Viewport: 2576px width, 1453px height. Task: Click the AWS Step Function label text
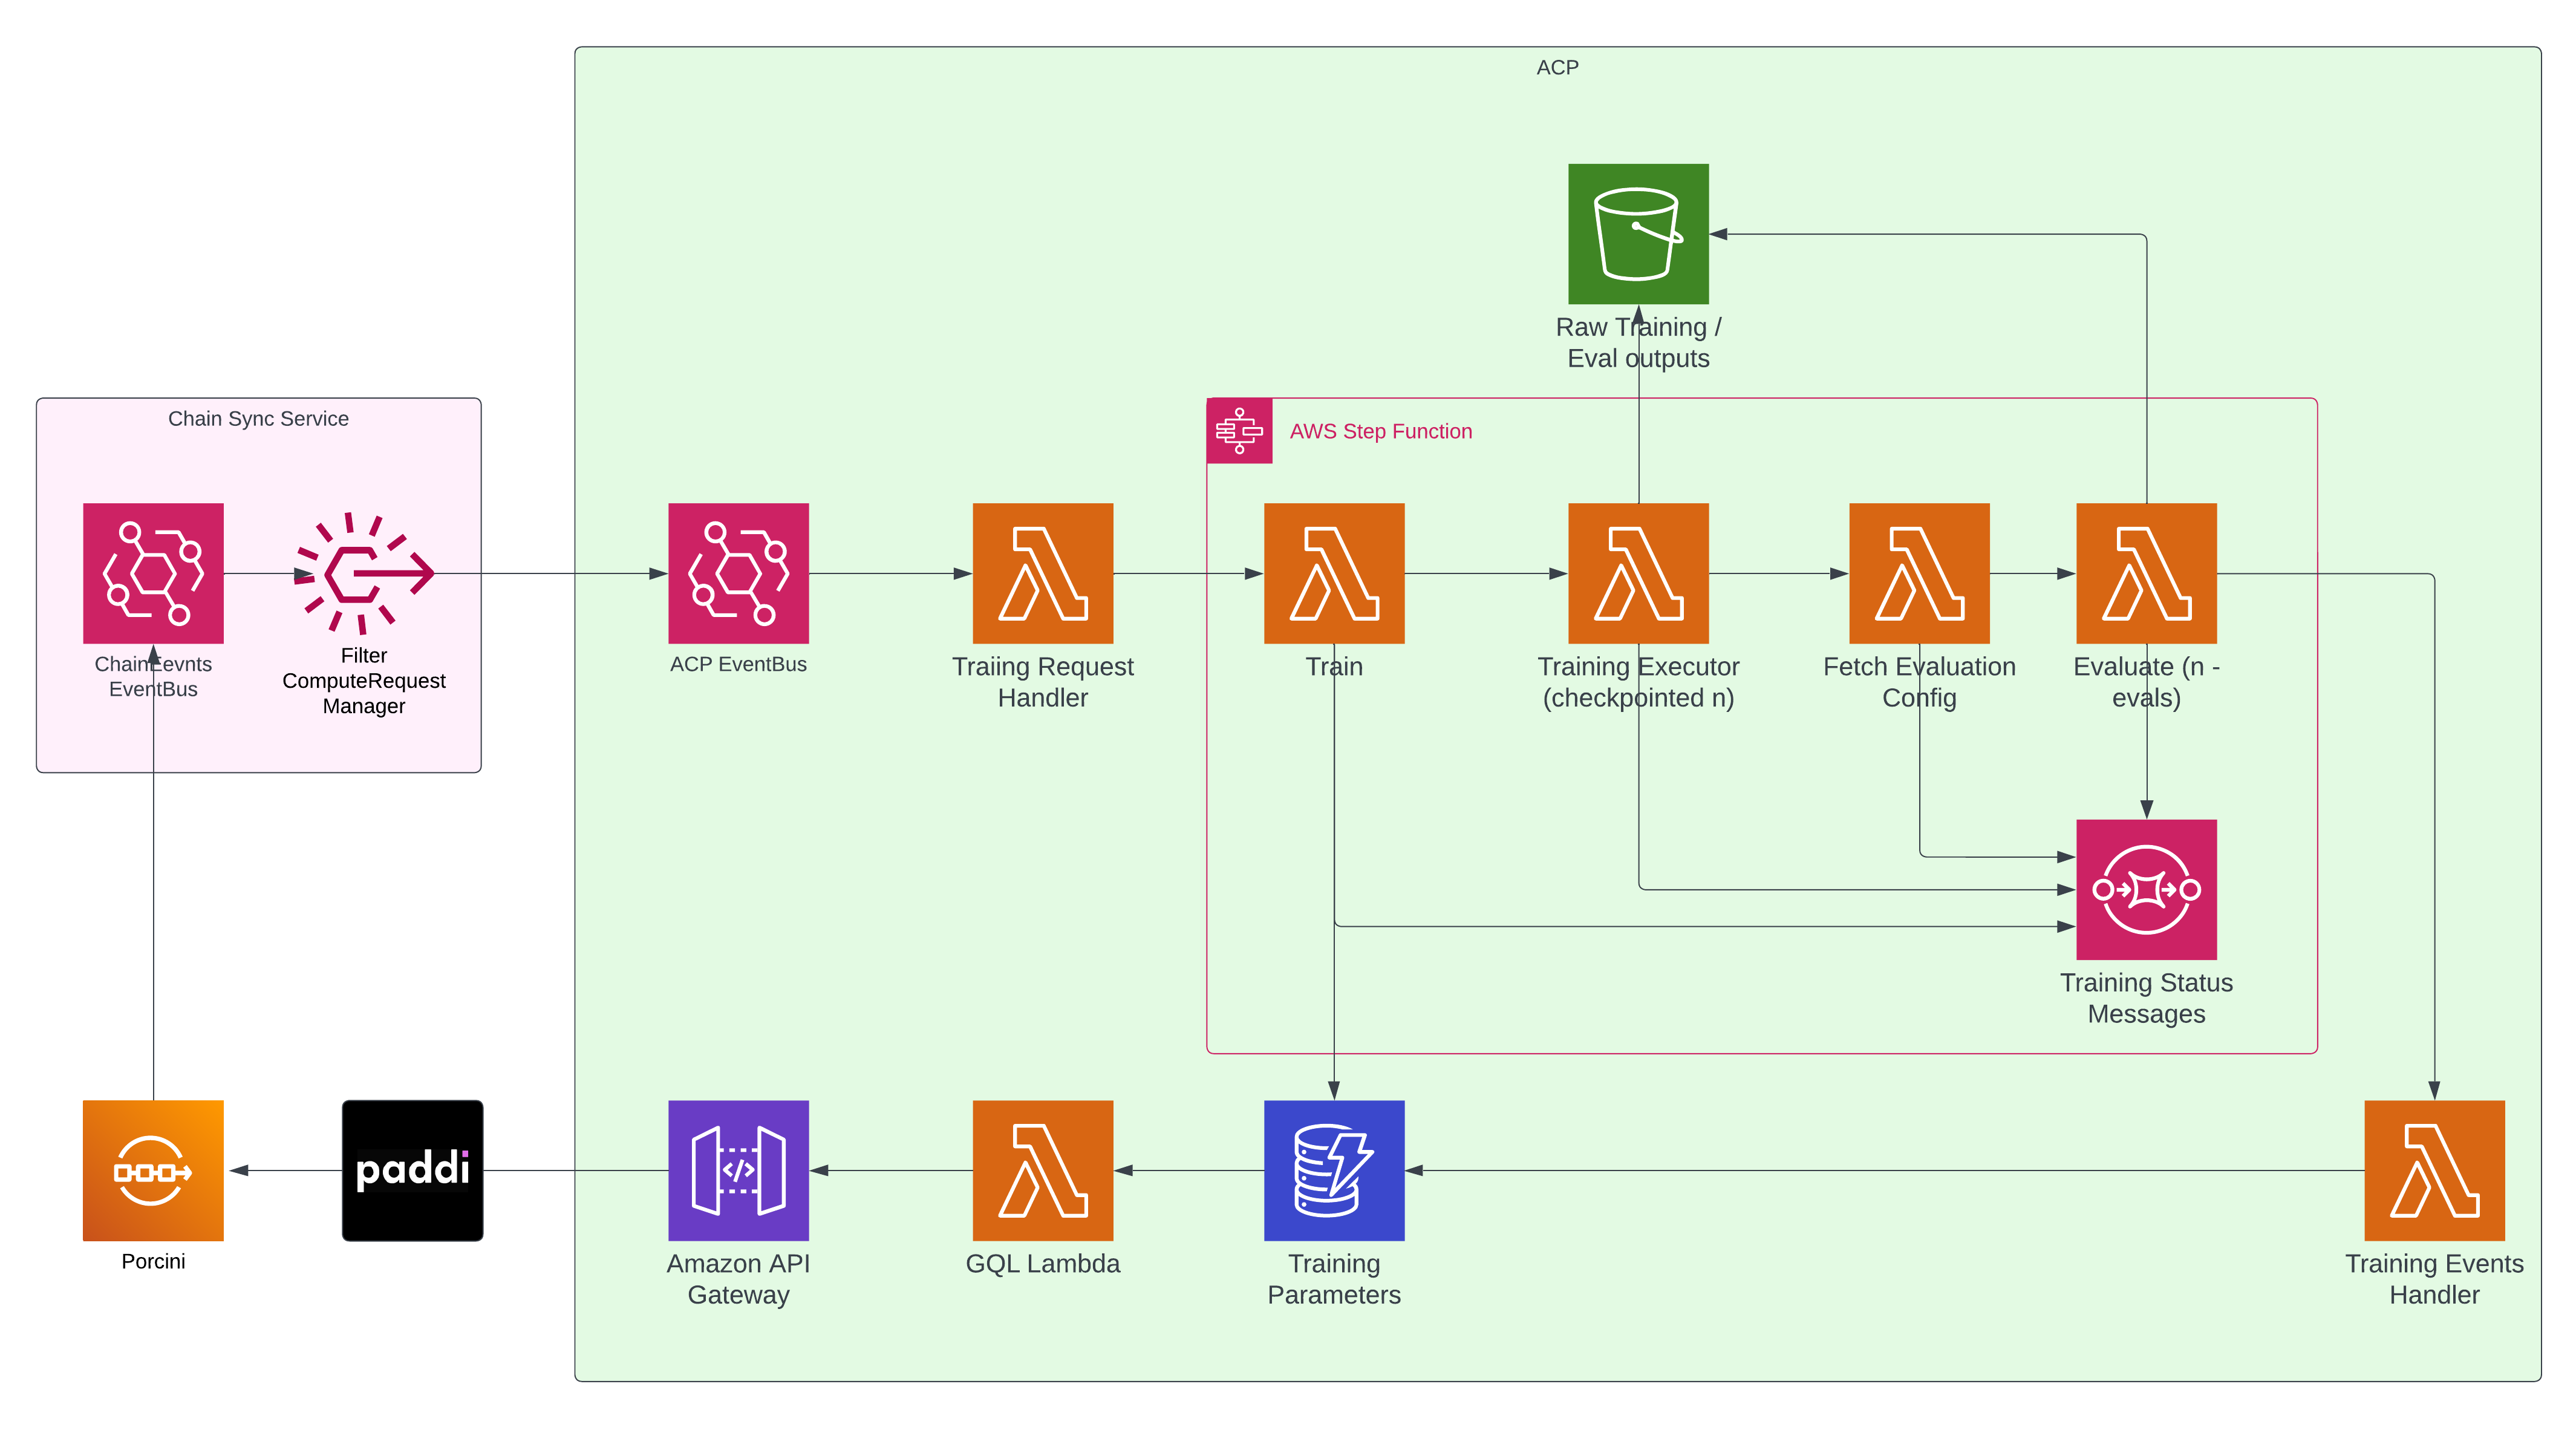1380,431
